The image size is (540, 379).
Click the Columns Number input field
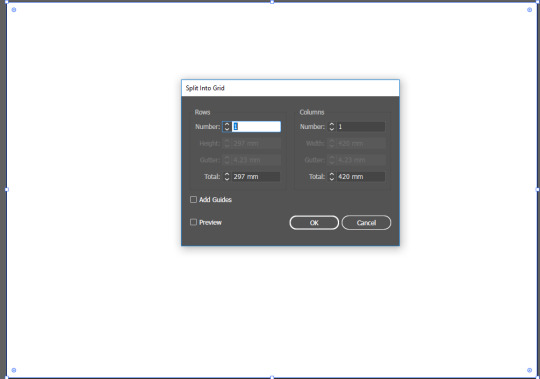pos(361,127)
